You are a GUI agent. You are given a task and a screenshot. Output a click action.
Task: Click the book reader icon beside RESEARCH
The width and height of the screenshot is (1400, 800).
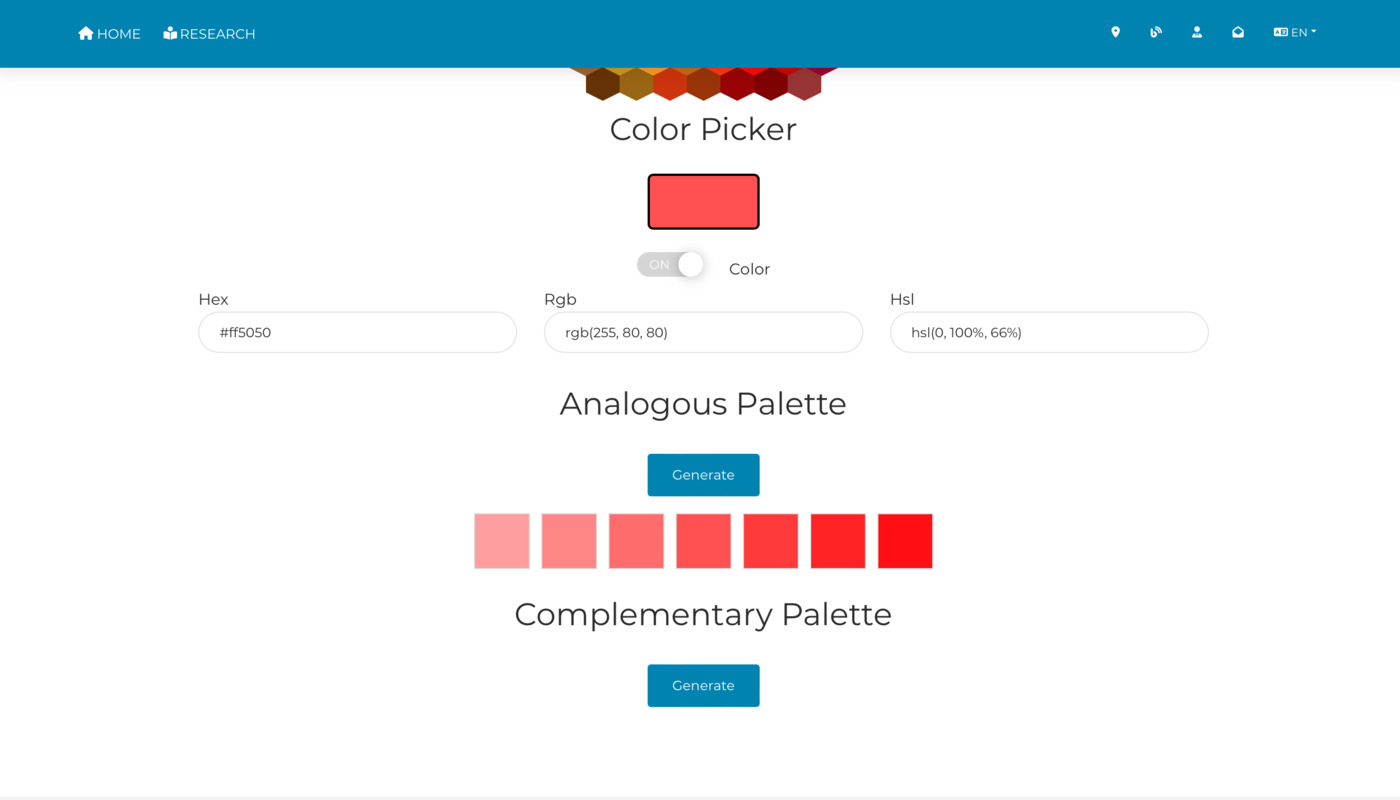[x=170, y=33]
